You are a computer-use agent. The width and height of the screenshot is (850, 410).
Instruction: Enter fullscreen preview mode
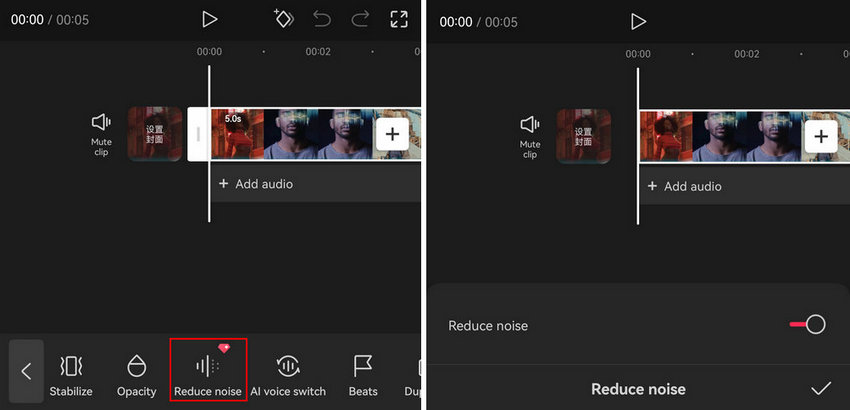399,20
